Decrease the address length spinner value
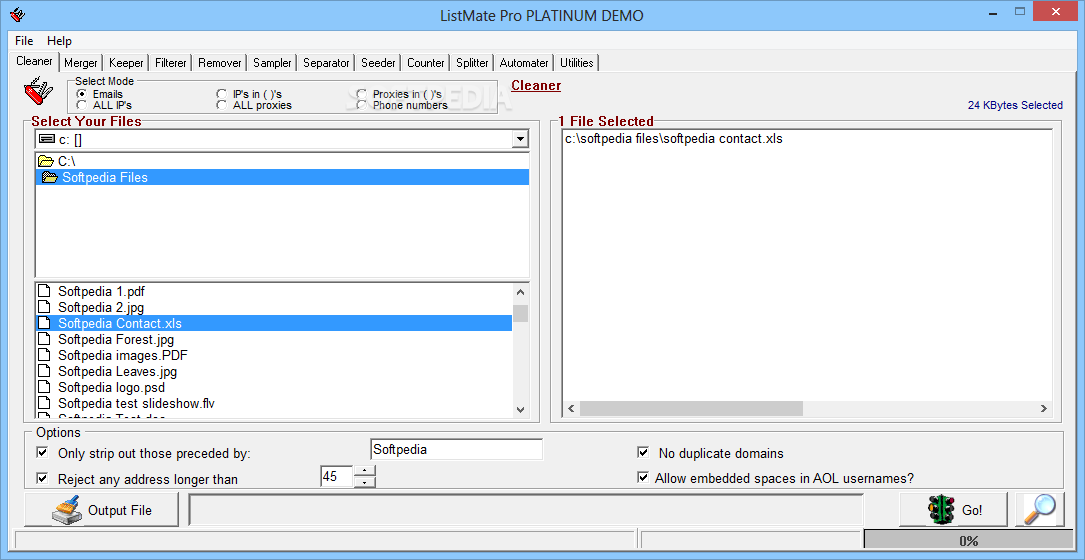The image size is (1085, 560). tap(365, 482)
